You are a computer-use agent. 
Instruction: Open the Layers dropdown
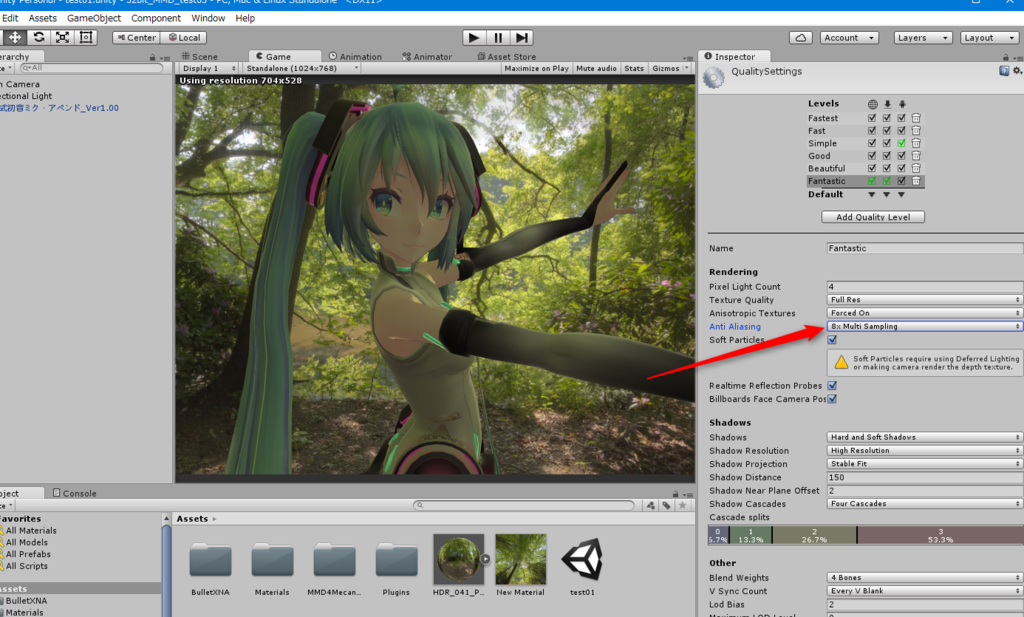[923, 38]
